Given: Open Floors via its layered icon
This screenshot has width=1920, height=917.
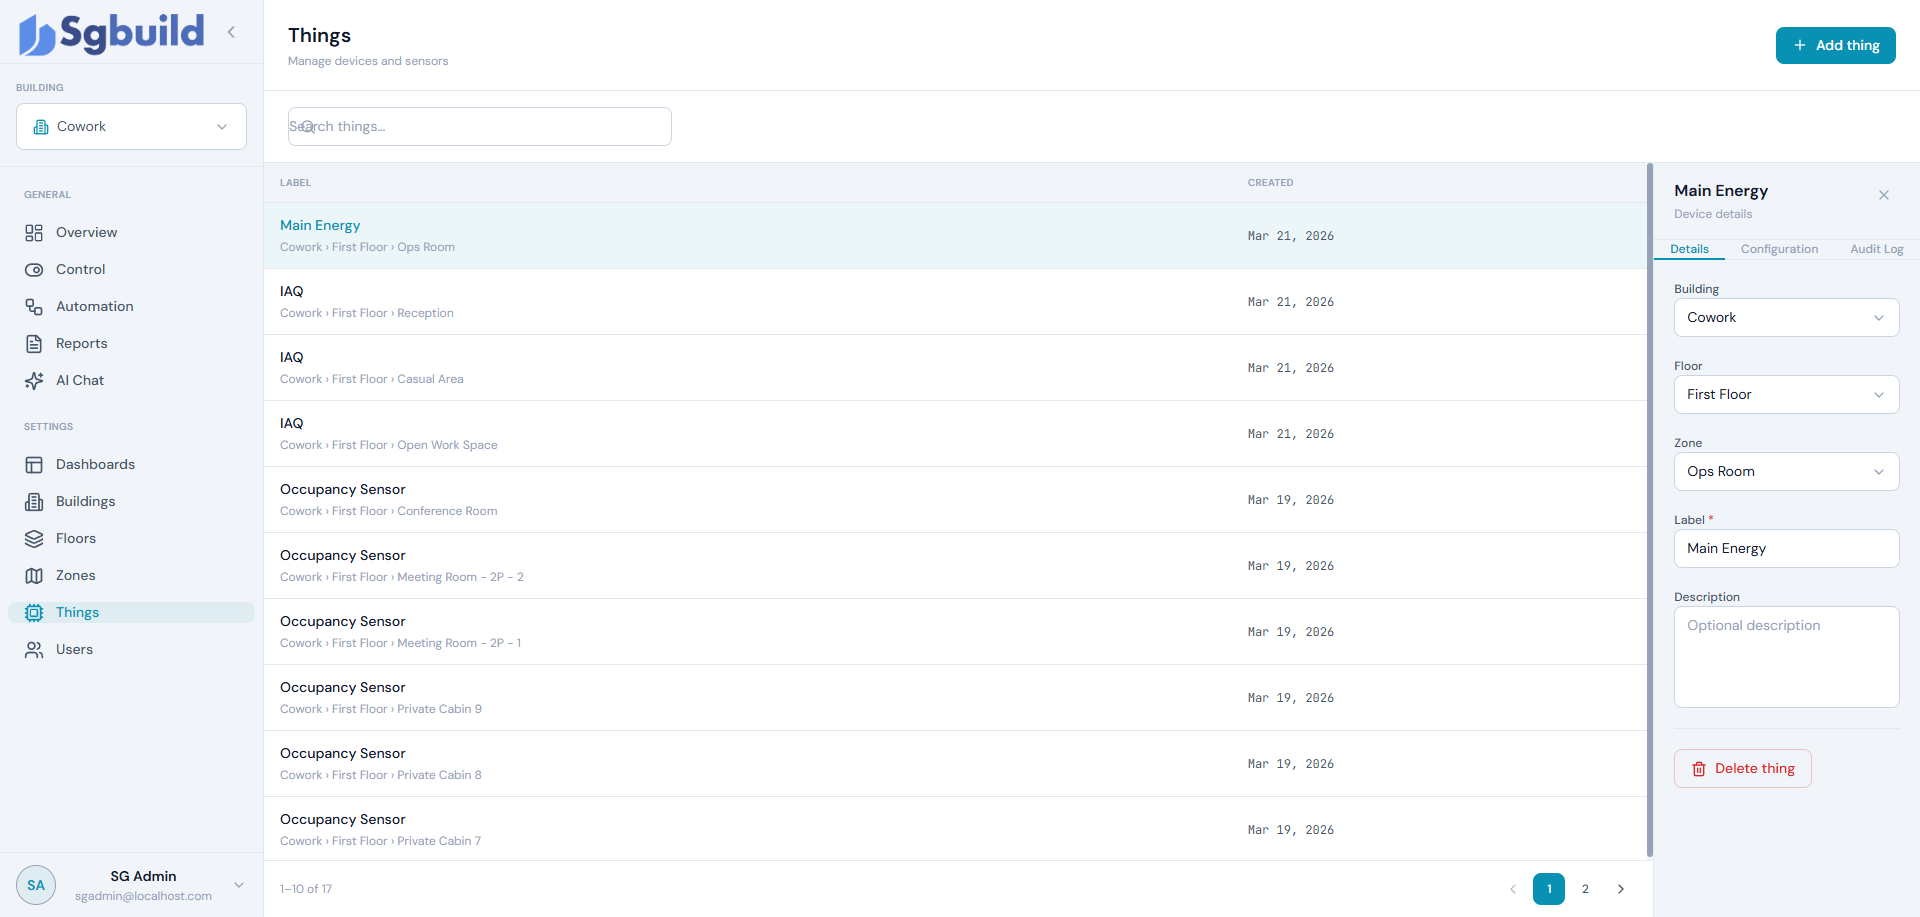Looking at the screenshot, I should coord(36,538).
